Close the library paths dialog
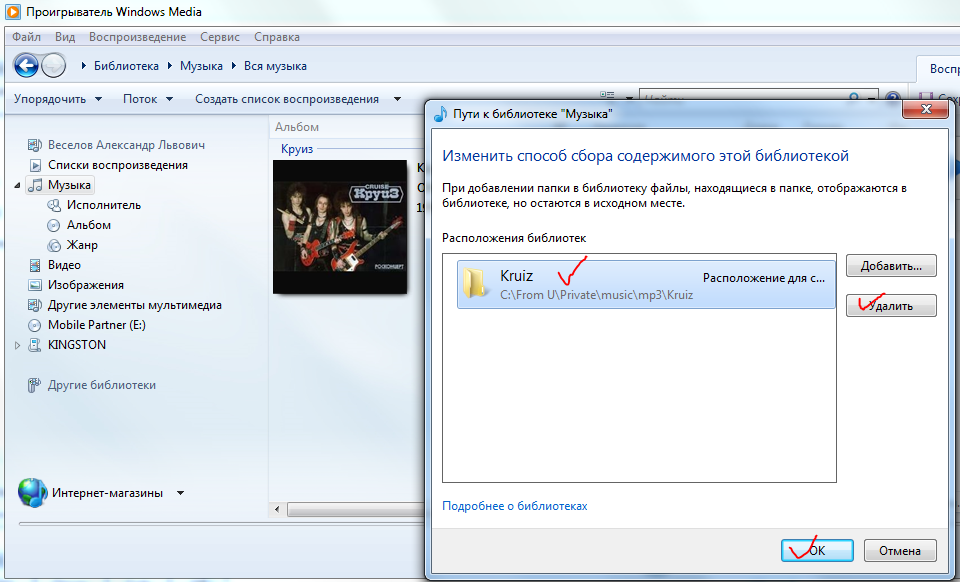The image size is (960, 582). pyautogui.click(x=925, y=110)
